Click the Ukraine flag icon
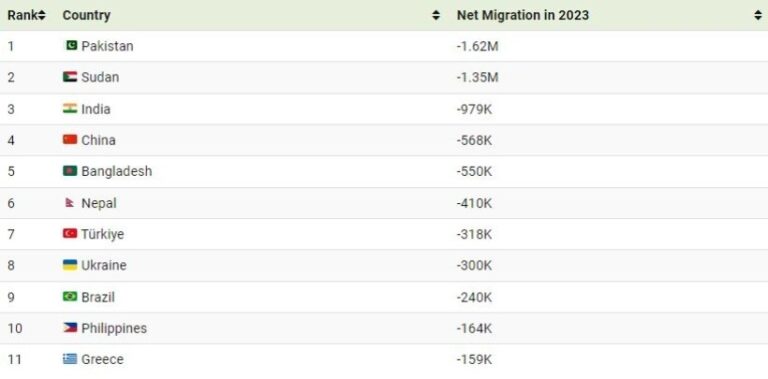Viewport: 768px width, 379px height. [70, 265]
